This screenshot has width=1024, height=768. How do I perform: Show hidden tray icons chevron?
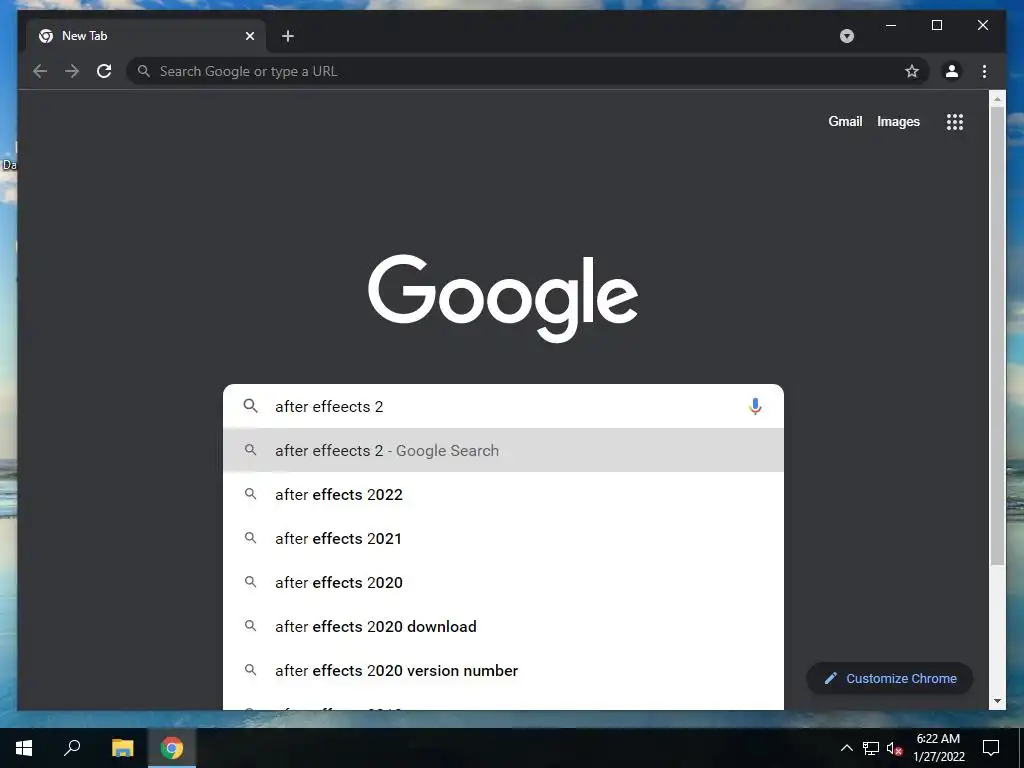tap(846, 748)
